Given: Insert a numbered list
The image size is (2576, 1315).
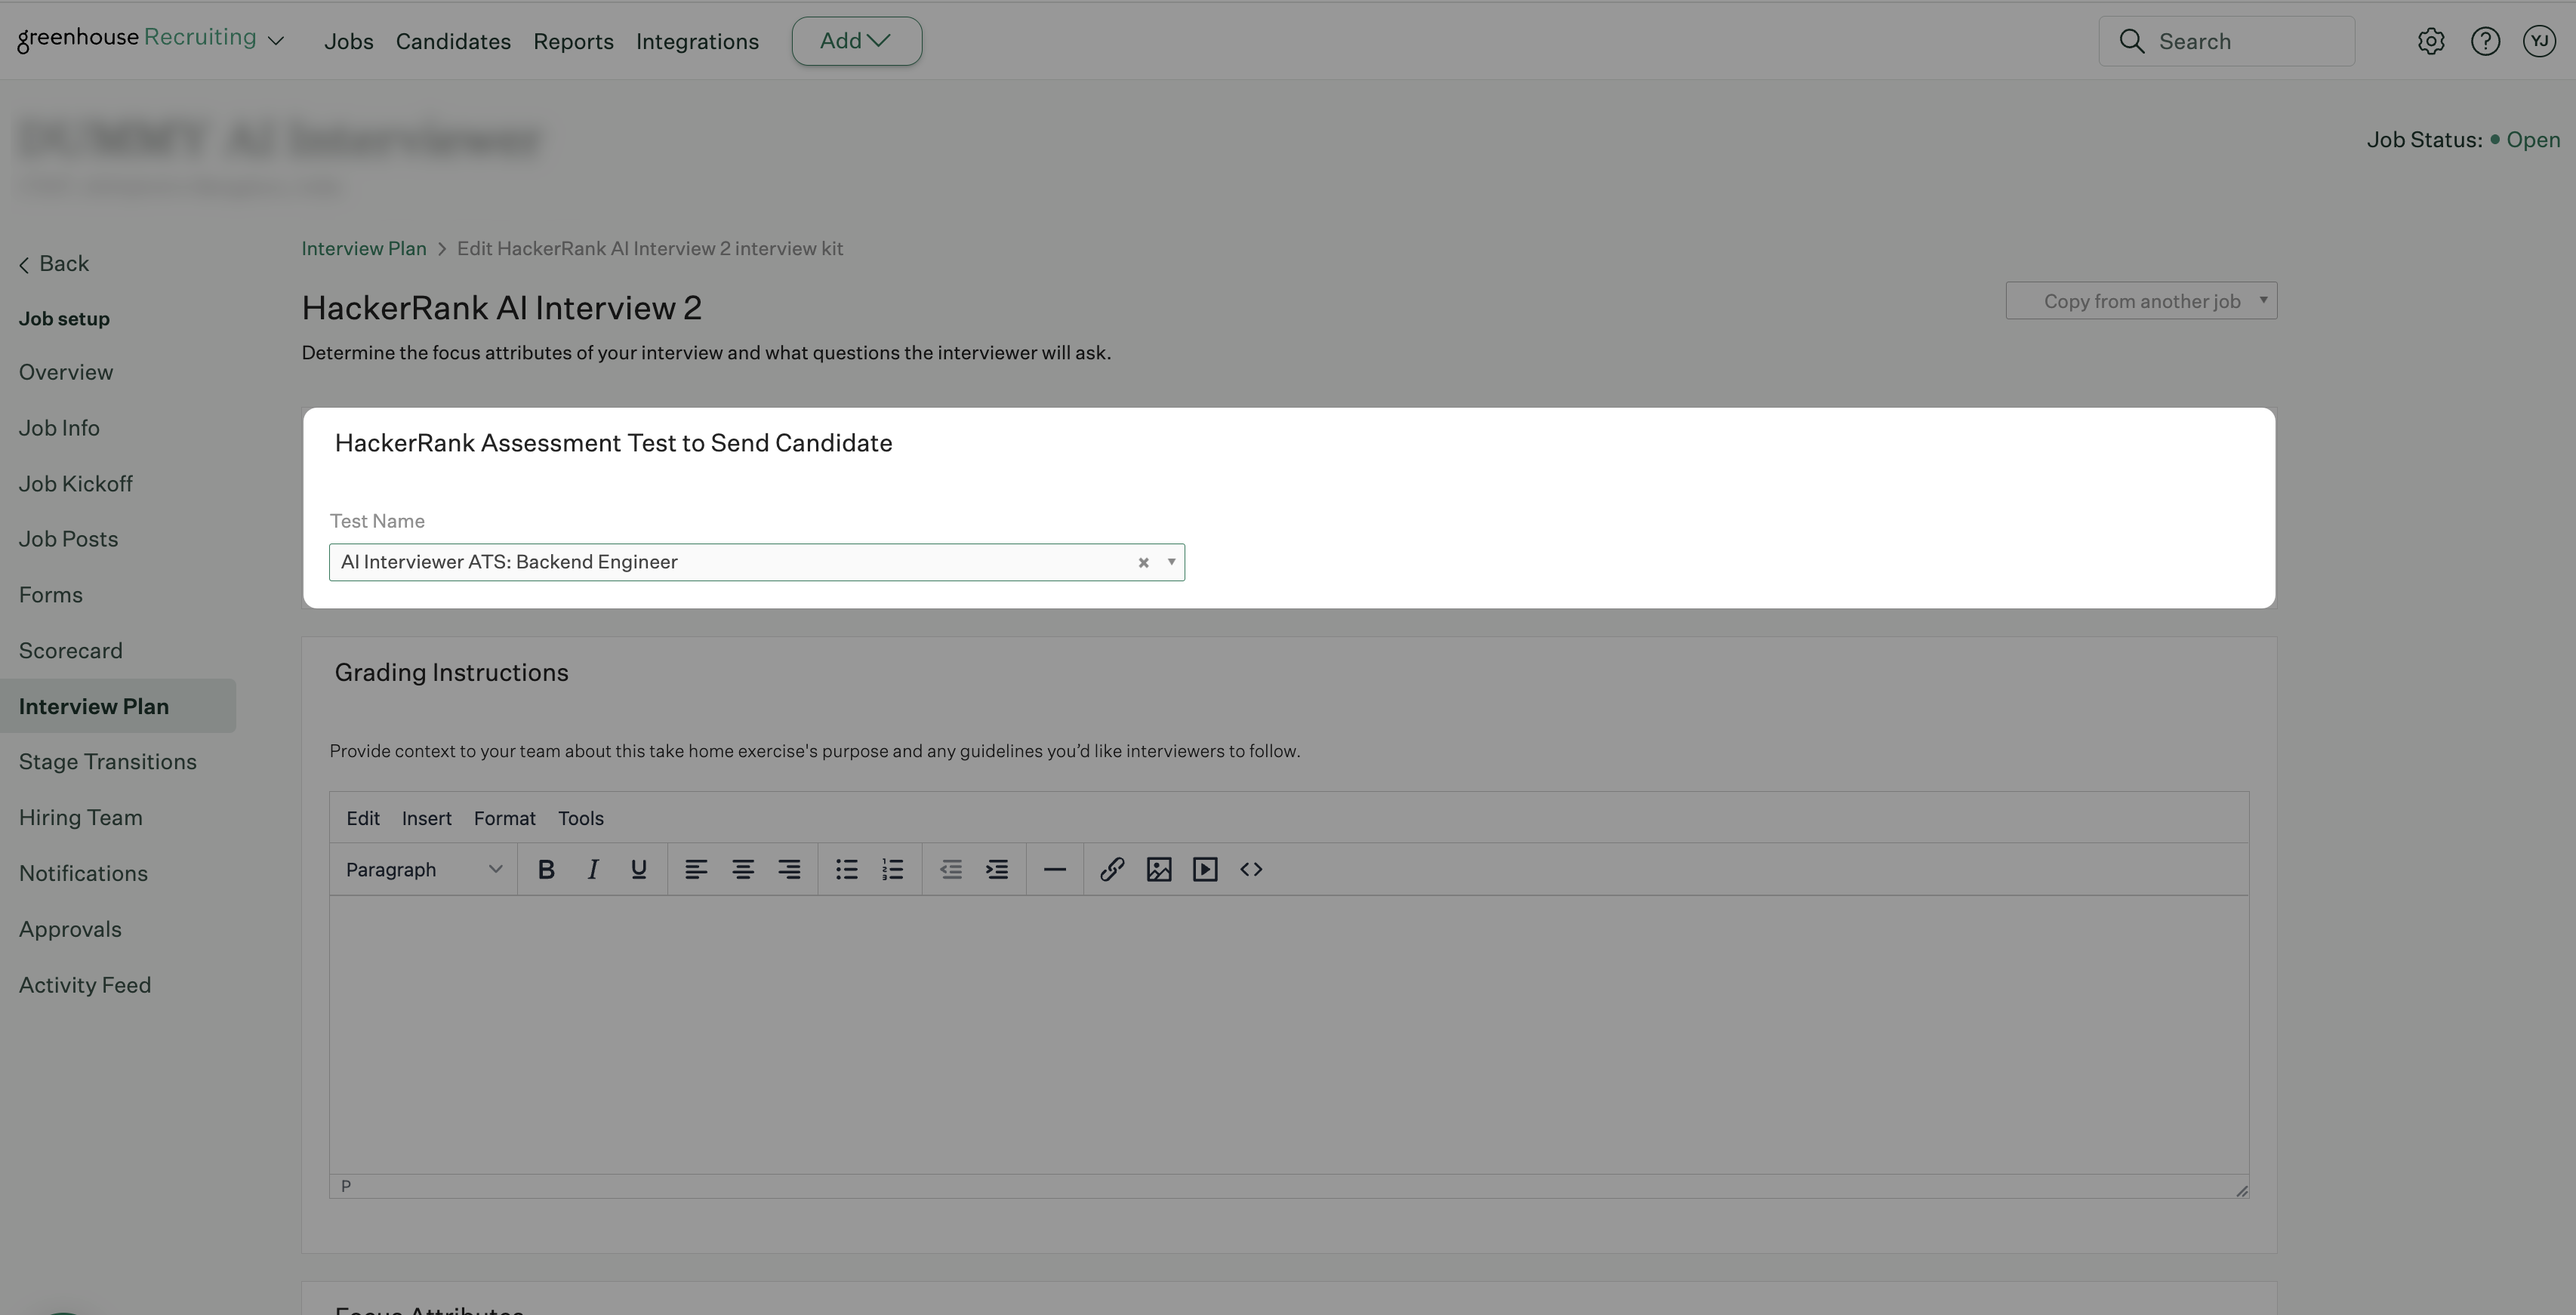Looking at the screenshot, I should tap(893, 869).
